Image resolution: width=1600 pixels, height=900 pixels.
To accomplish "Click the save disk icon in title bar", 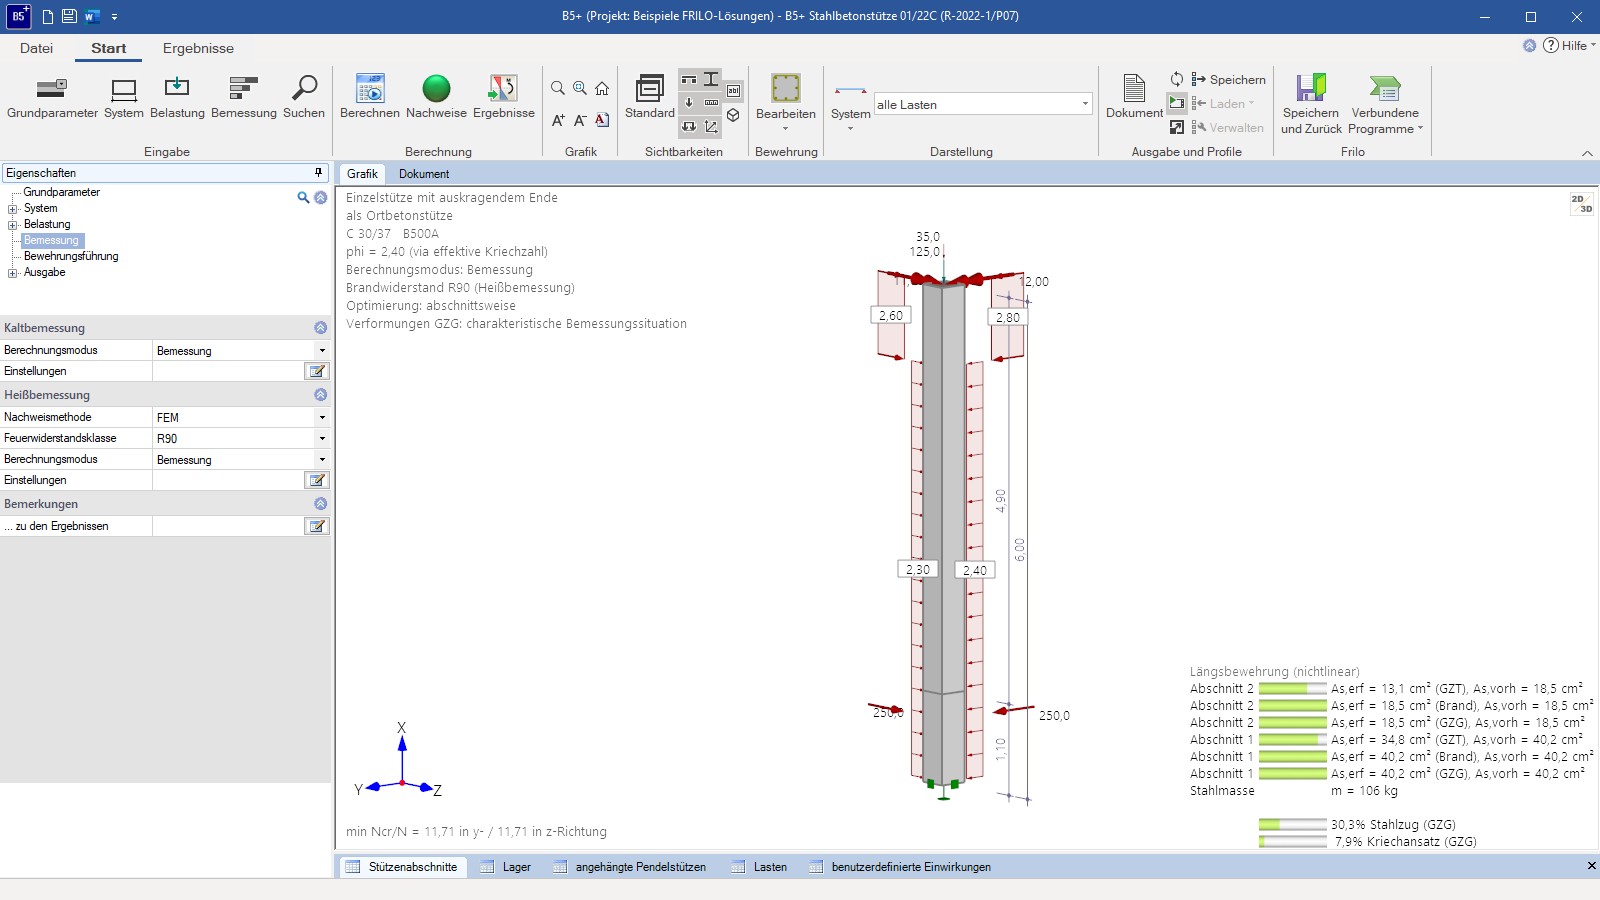I will point(69,16).
